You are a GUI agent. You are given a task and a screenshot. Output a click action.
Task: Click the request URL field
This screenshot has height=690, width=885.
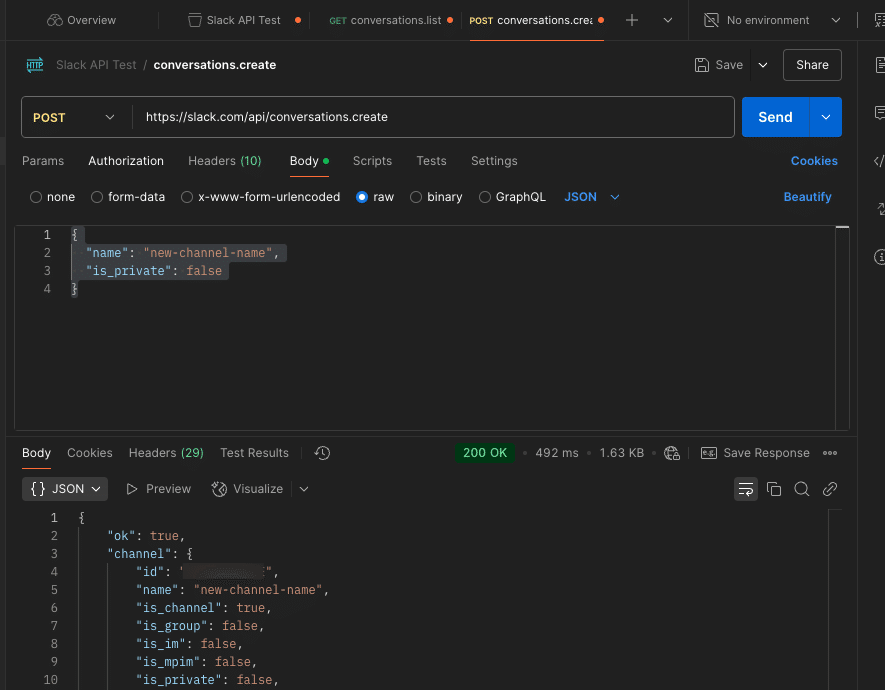(x=433, y=117)
